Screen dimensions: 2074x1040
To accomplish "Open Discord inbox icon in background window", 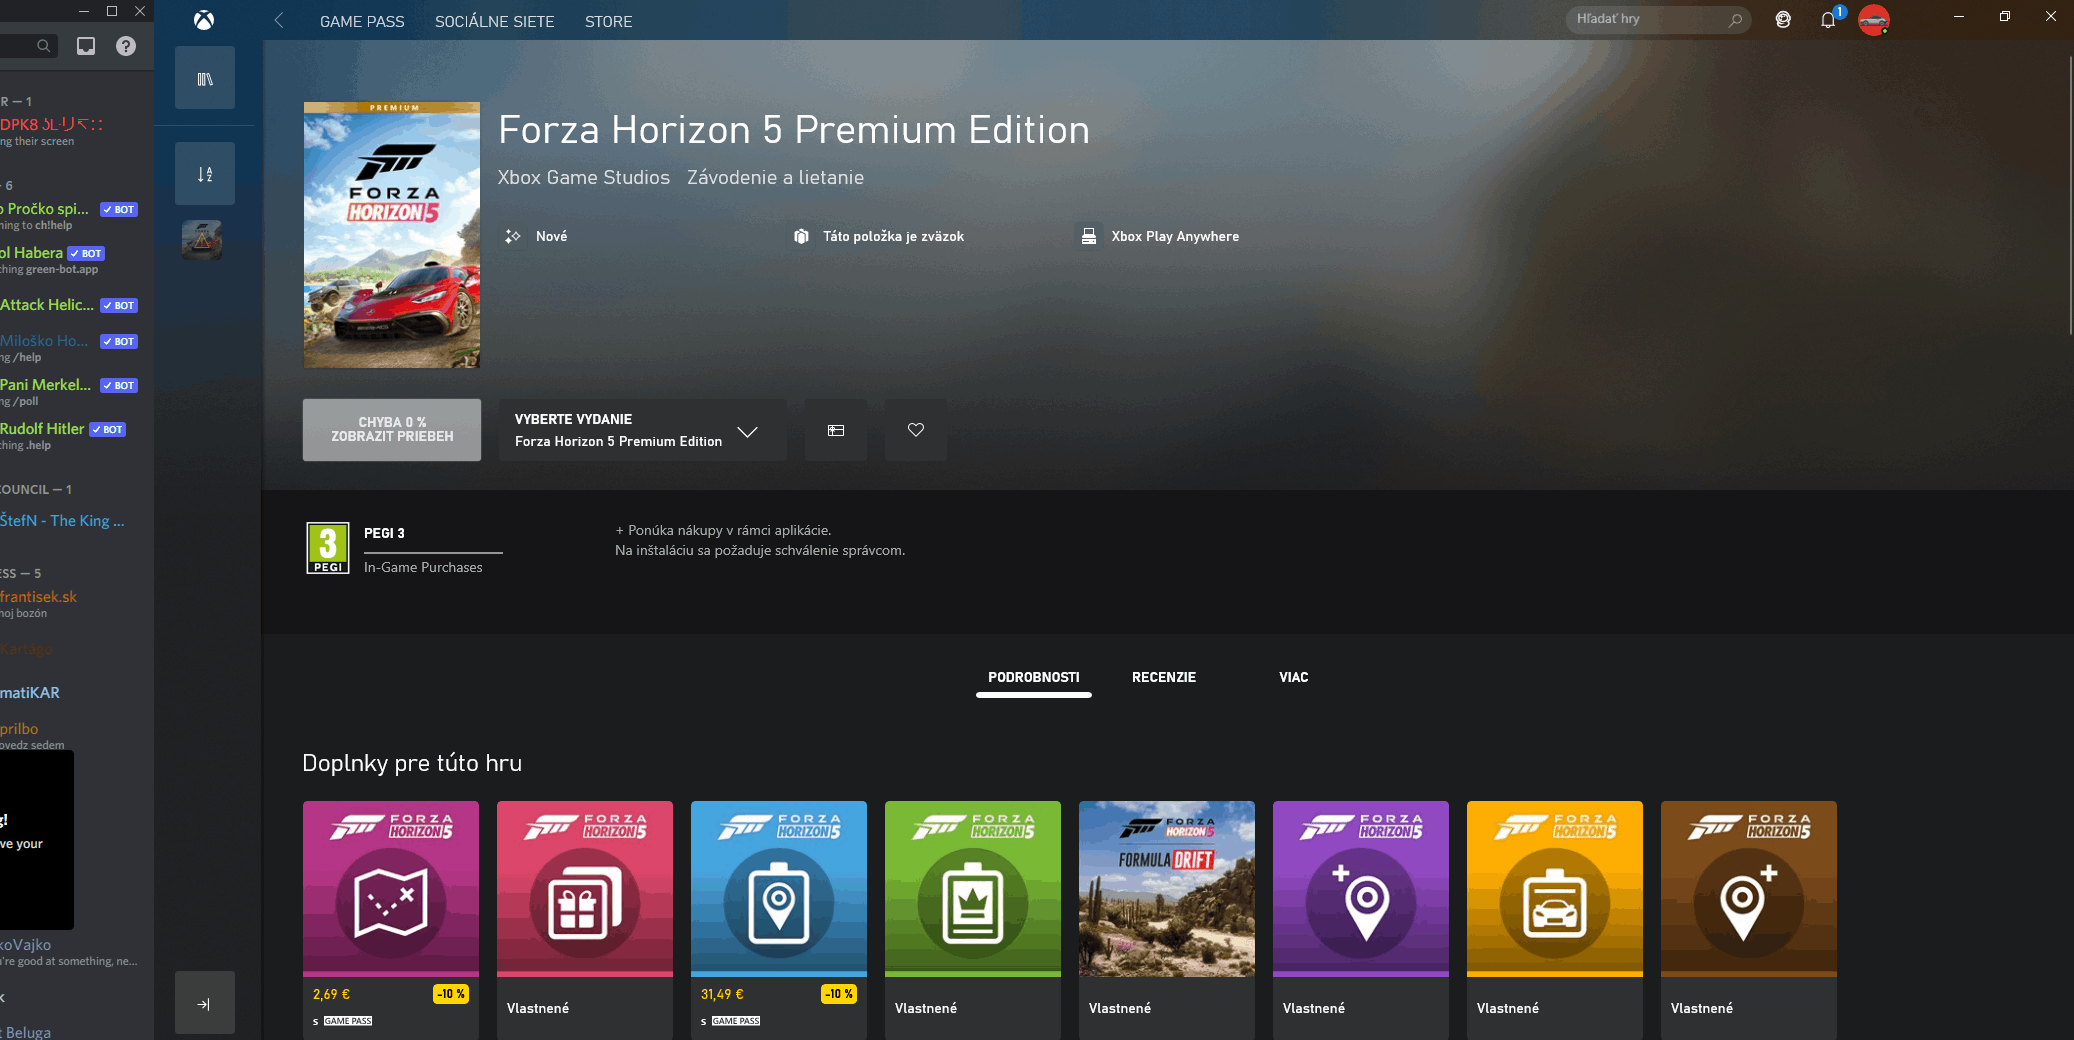I will [x=86, y=46].
